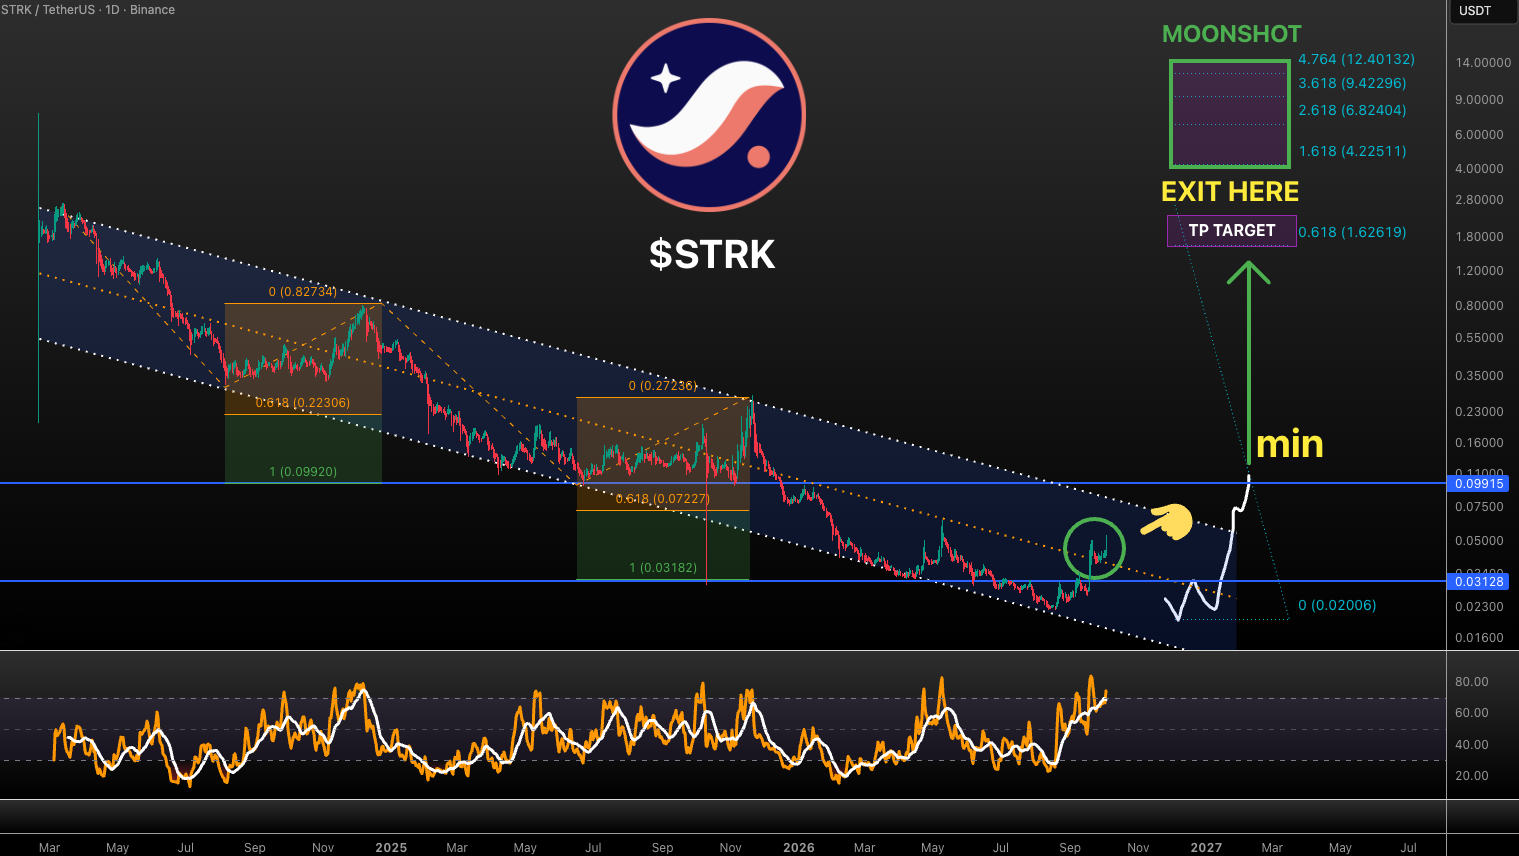Click the 20.00 RSI scale value
The width and height of the screenshot is (1519, 856).
1472,776
